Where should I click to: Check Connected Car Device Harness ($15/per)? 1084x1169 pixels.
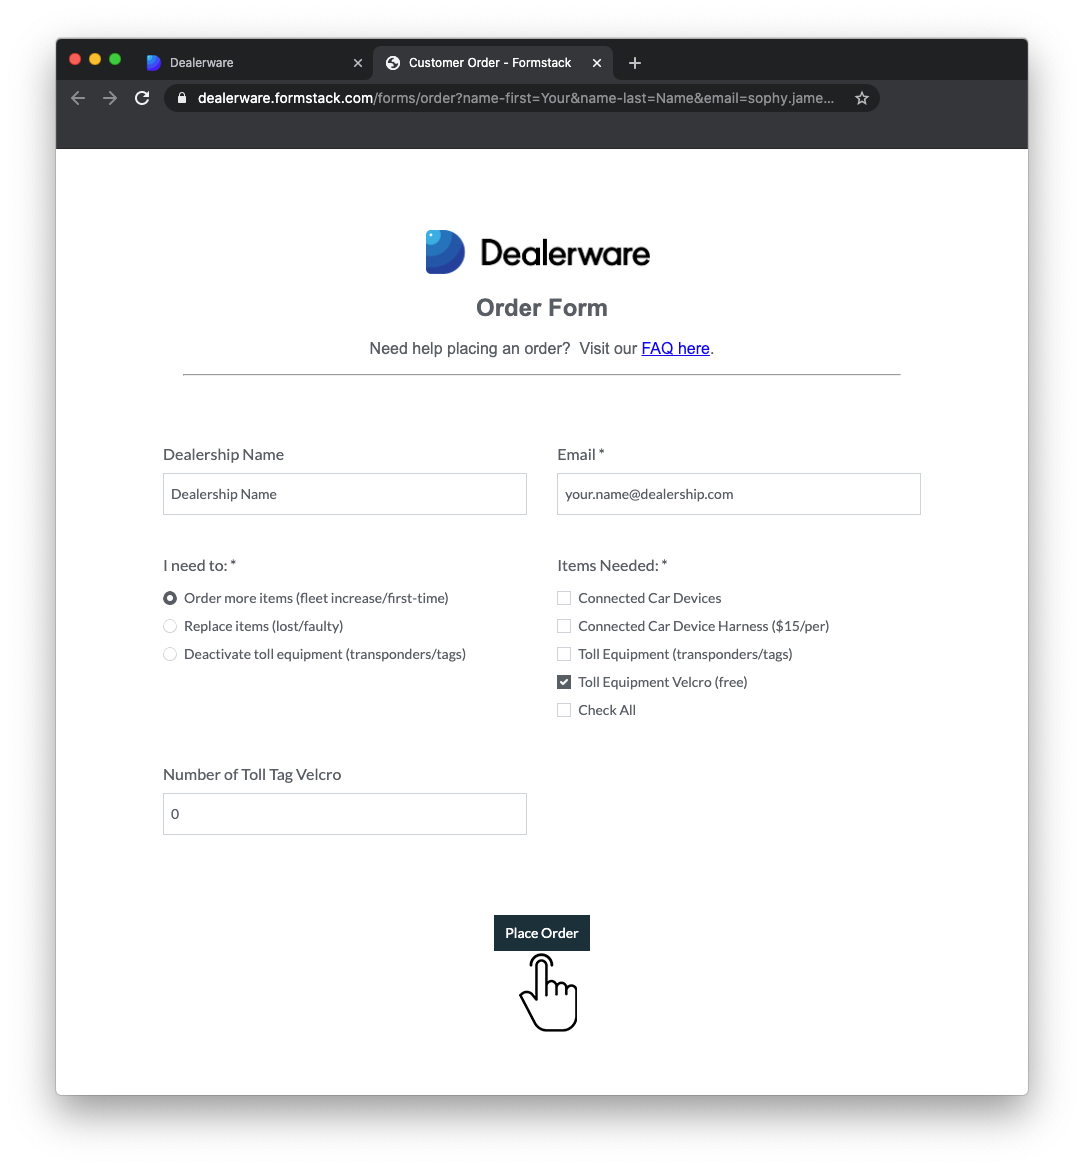[564, 626]
